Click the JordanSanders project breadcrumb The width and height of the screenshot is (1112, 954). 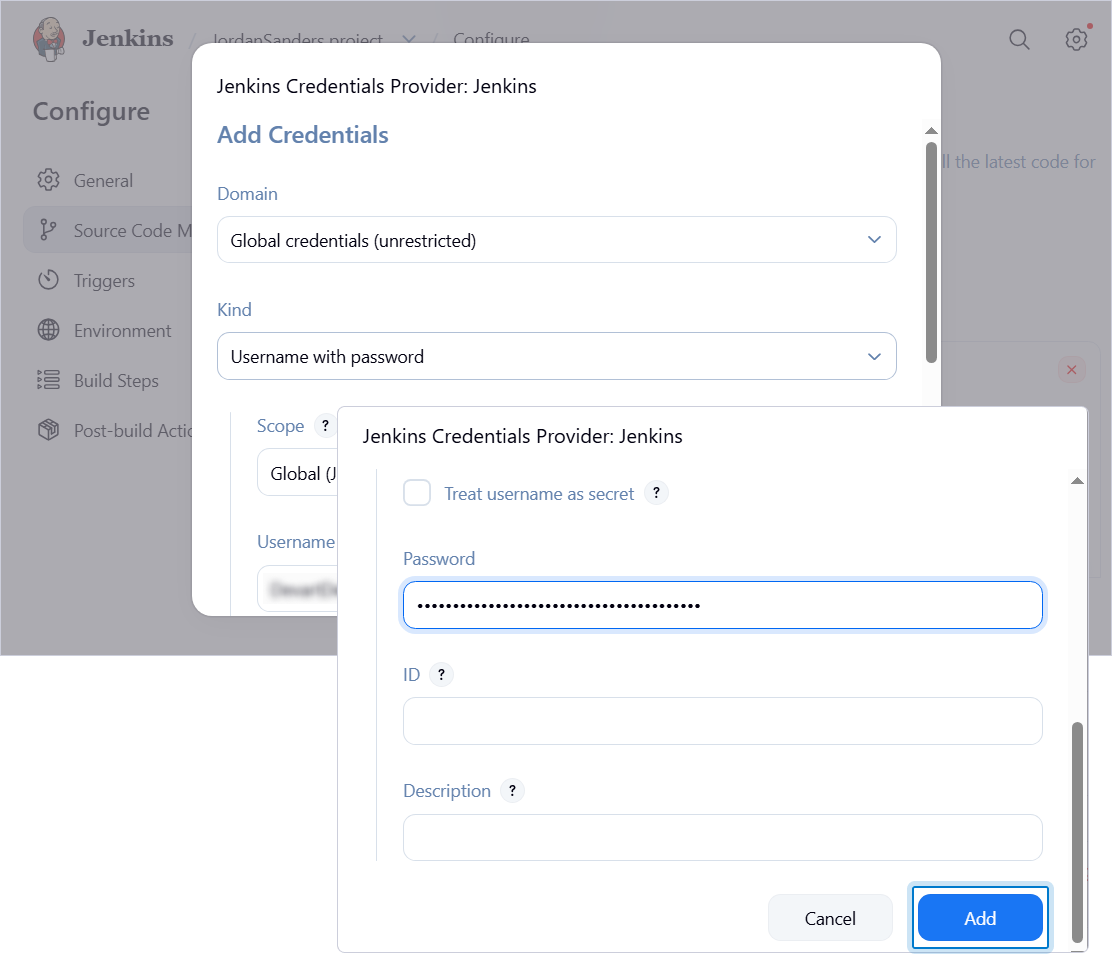coord(298,38)
